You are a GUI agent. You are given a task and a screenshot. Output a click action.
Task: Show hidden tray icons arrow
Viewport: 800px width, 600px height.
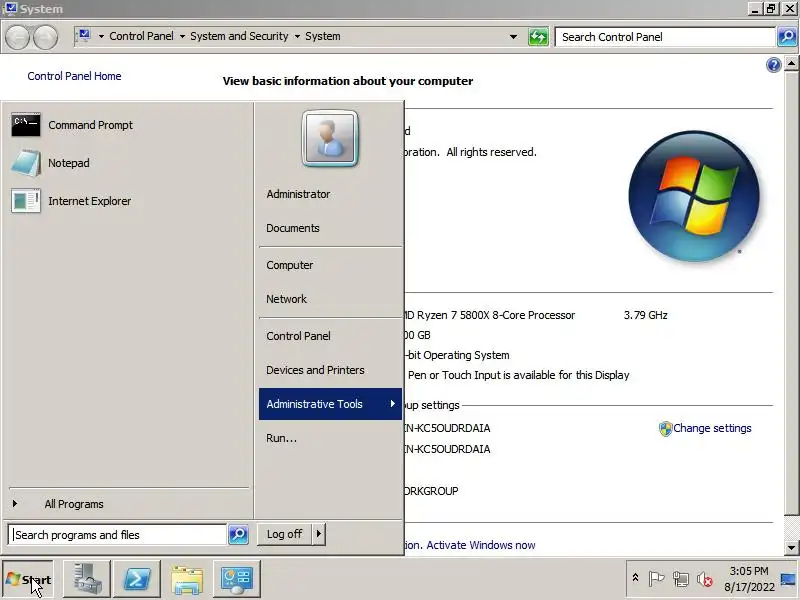pos(635,578)
